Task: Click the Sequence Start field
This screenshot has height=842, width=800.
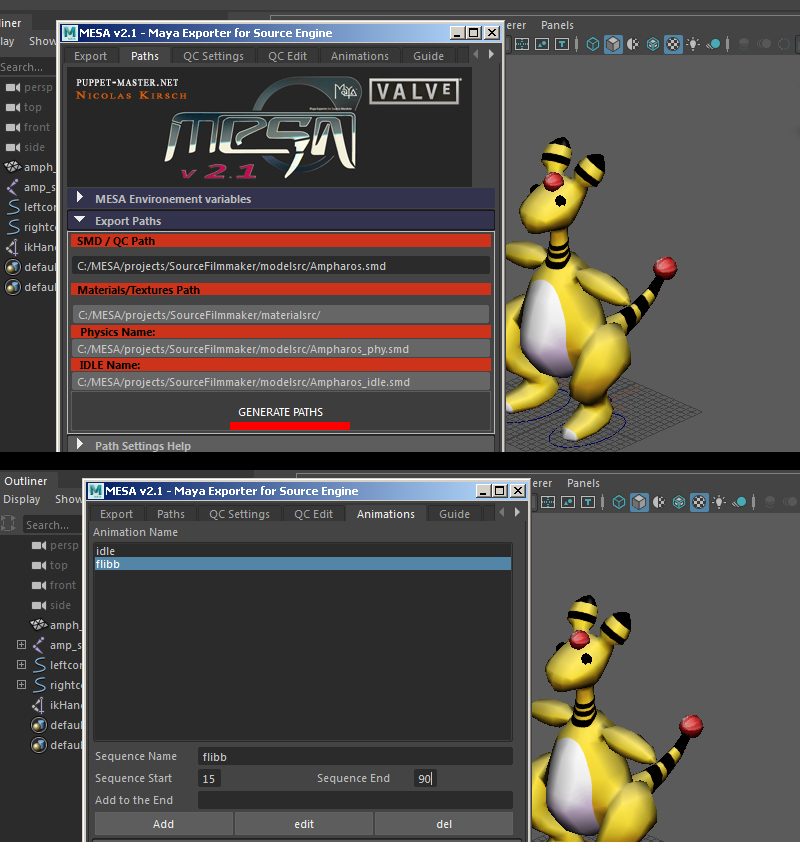Action: pos(209,778)
